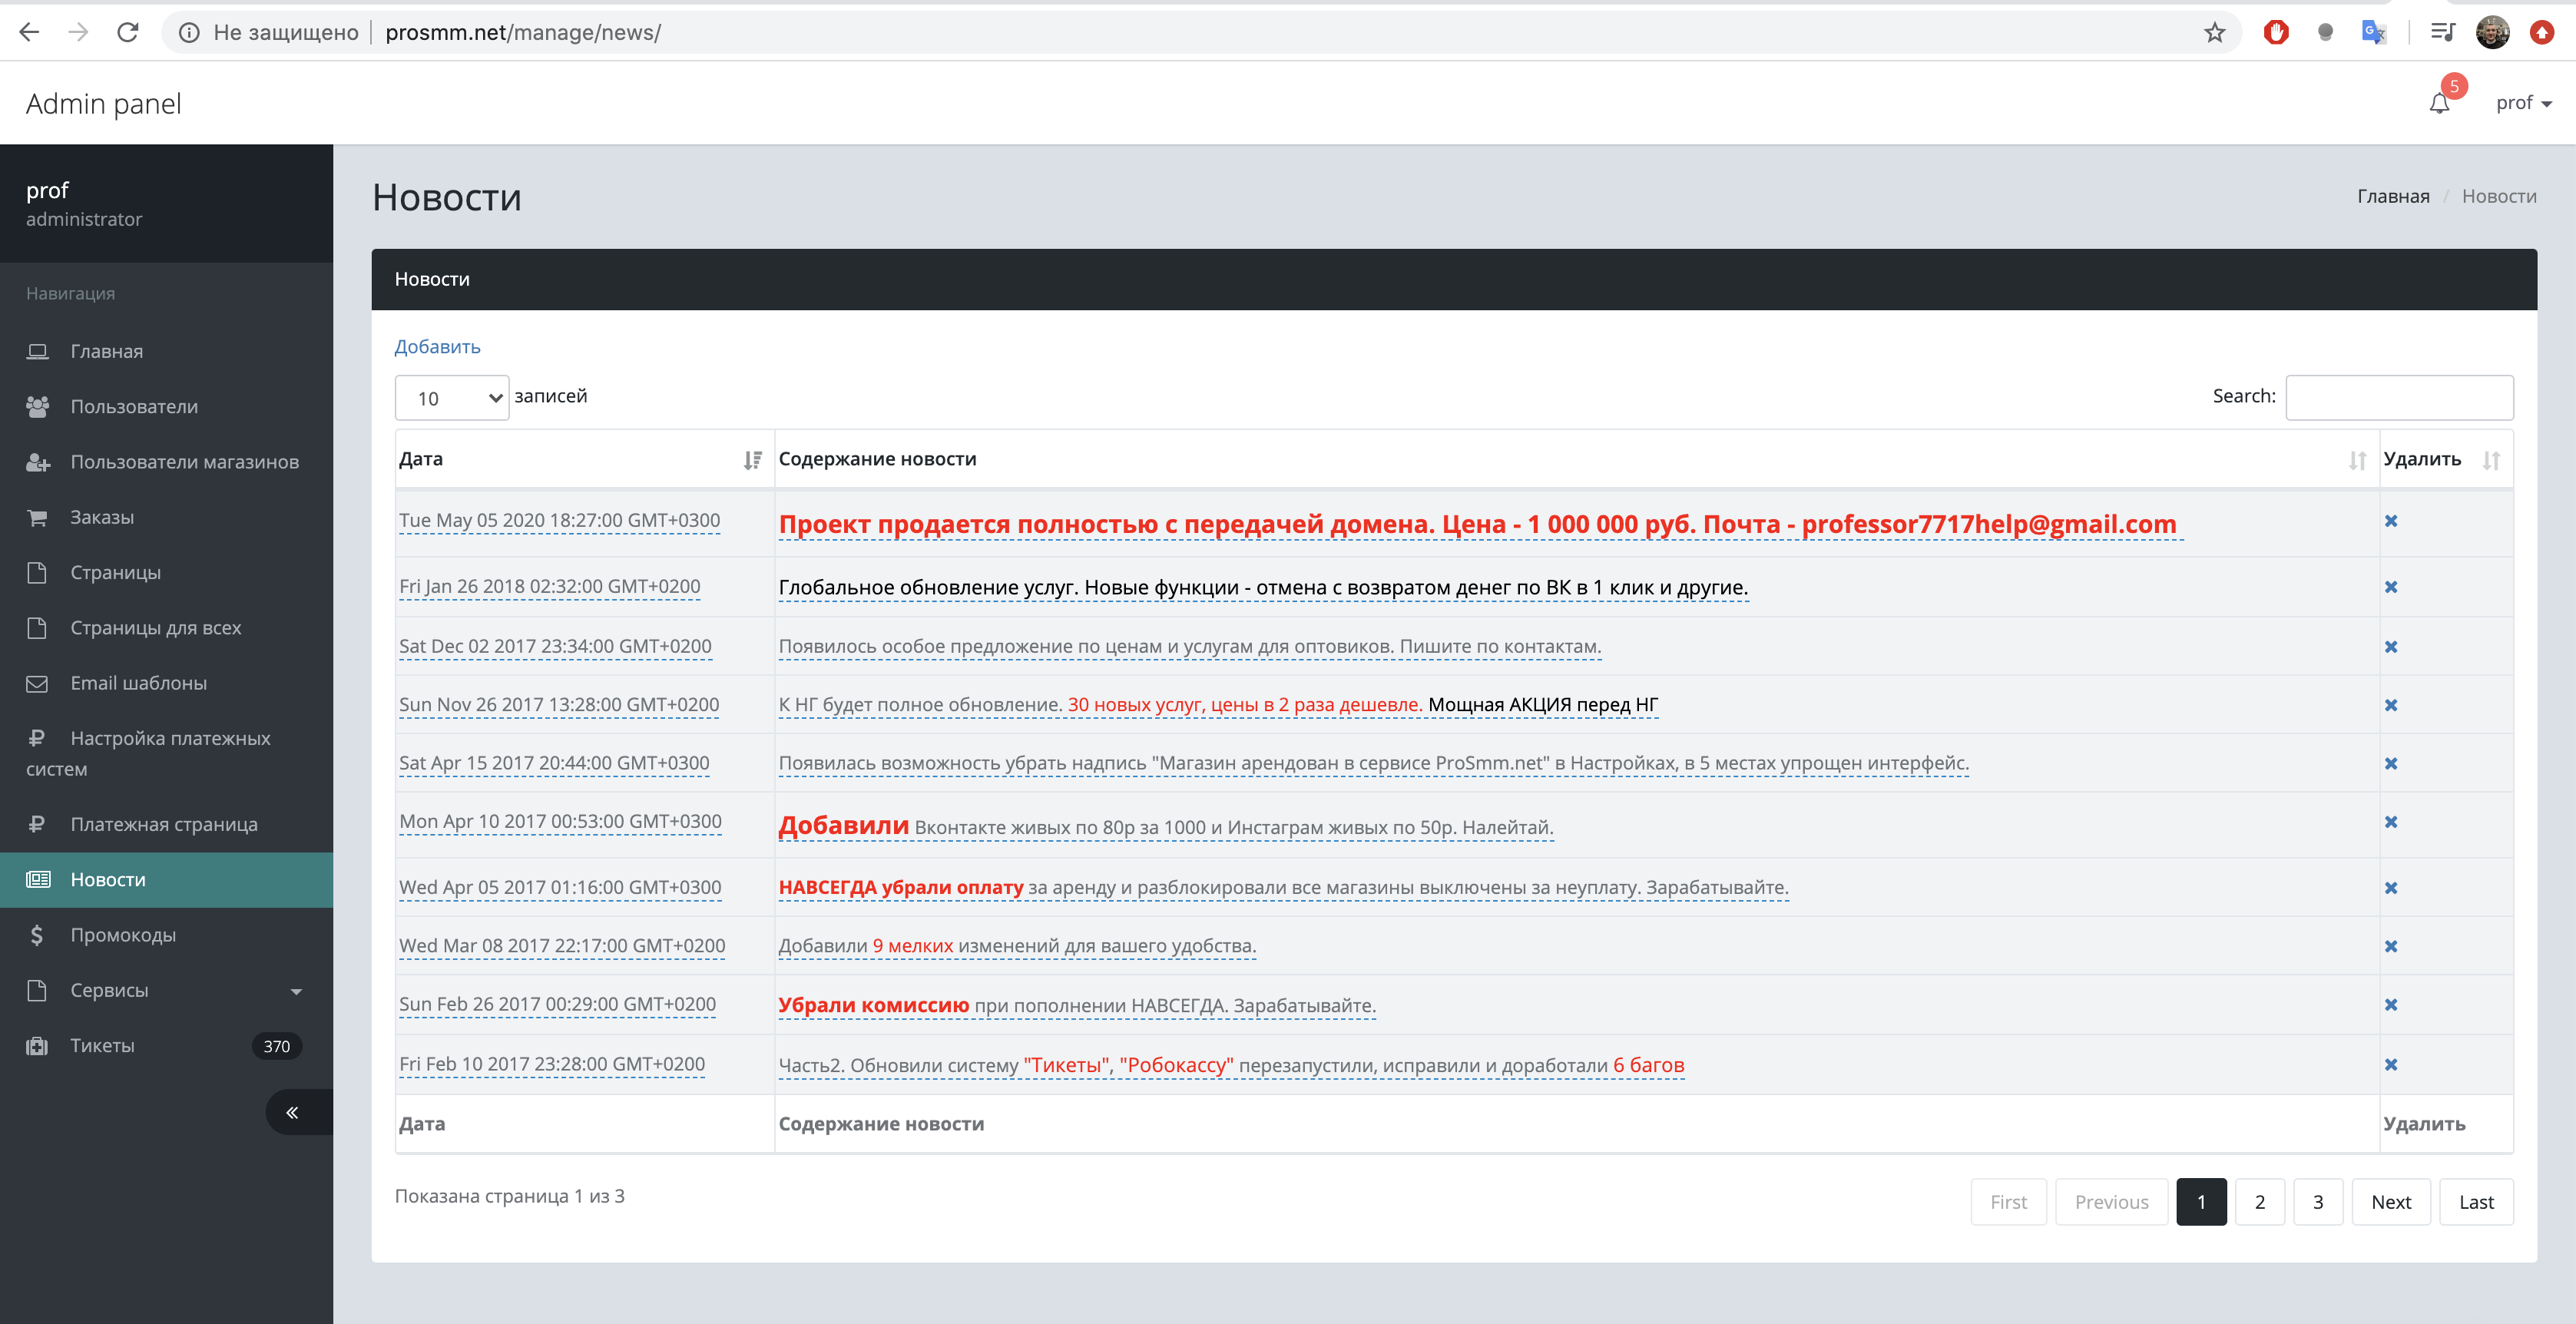This screenshot has height=1324, width=2576.
Task: Jump to page 3 in the pagination
Action: pyautogui.click(x=2317, y=1201)
